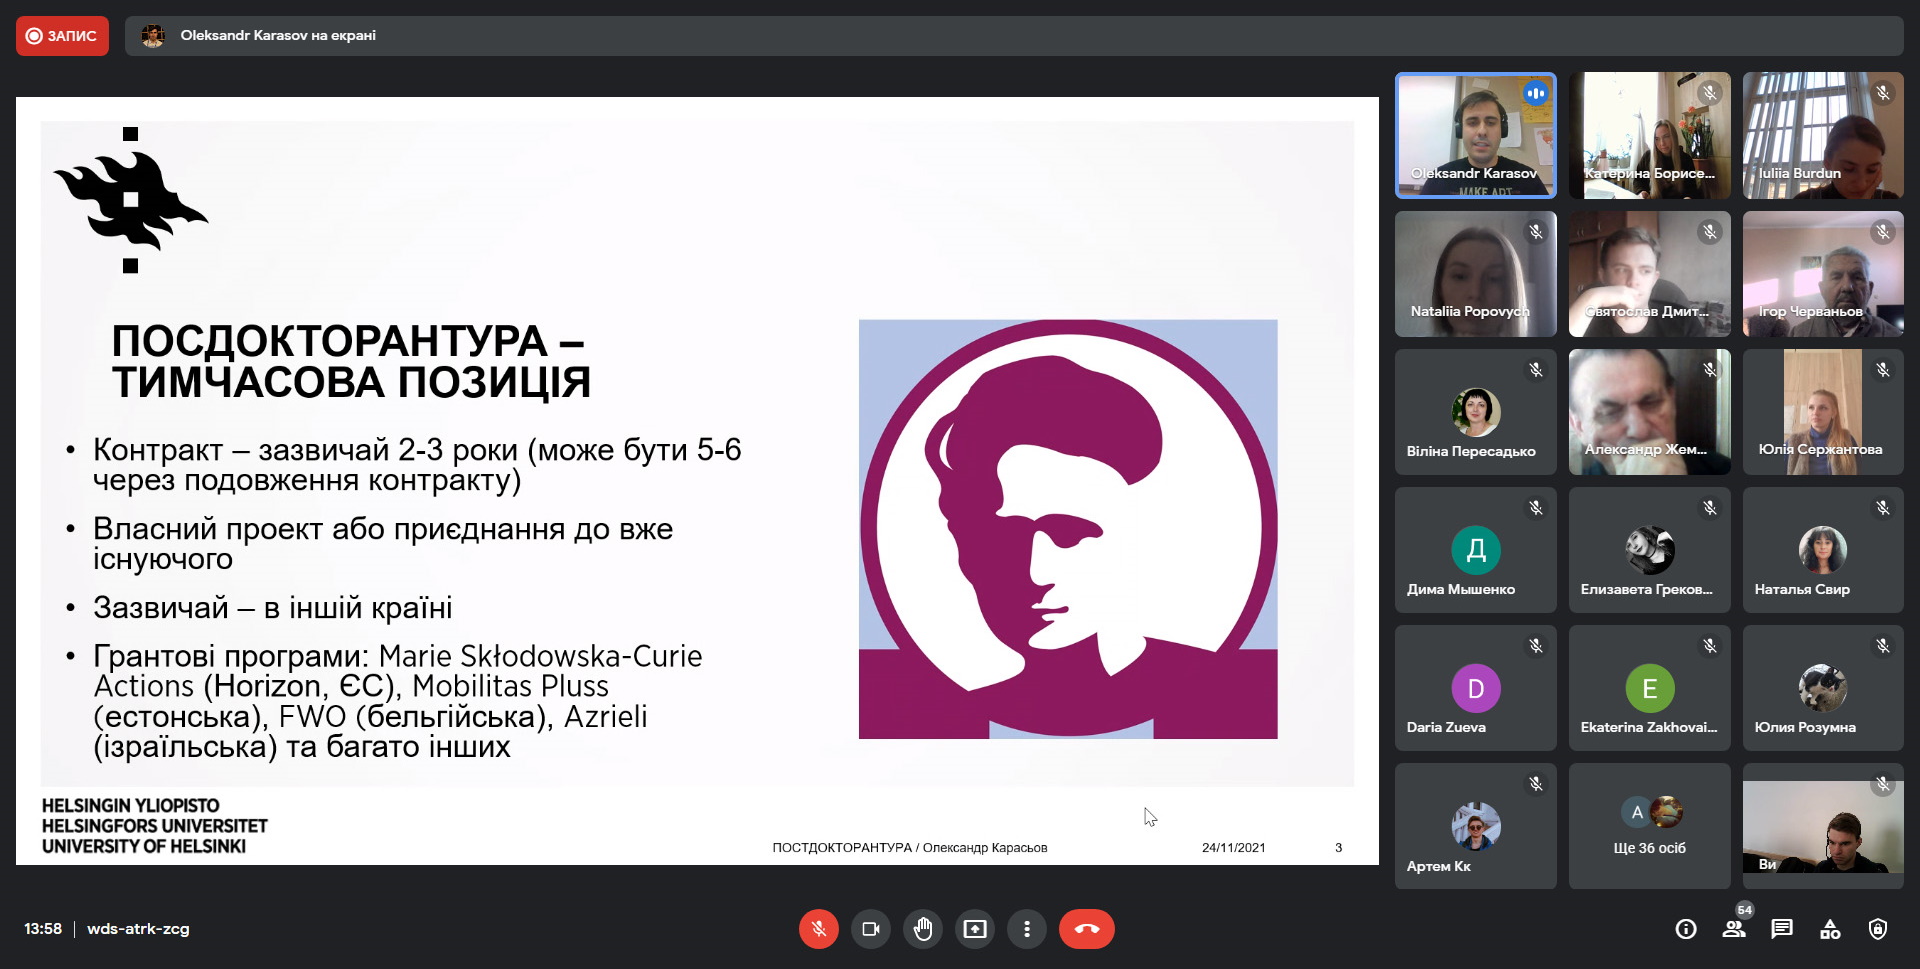Open the three-dot more options menu

1026,929
